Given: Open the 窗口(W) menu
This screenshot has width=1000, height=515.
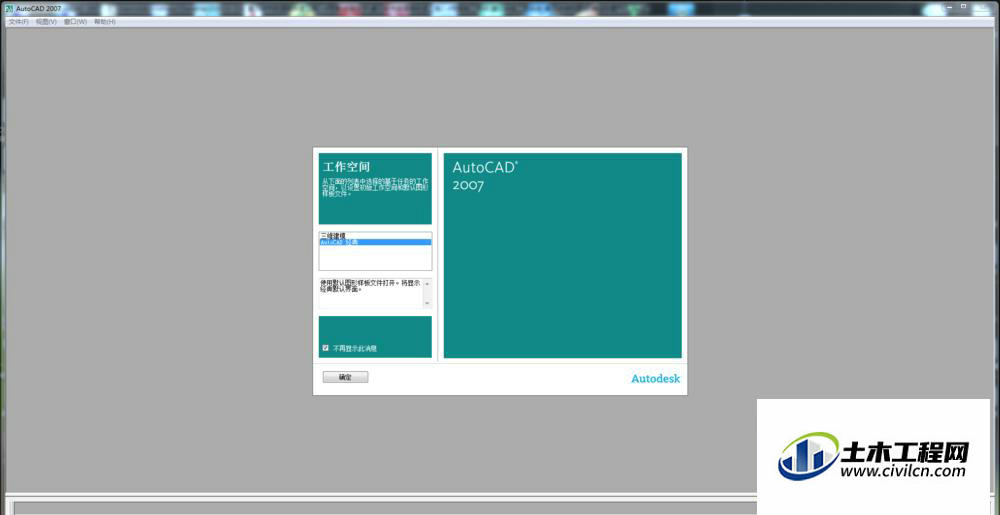Looking at the screenshot, I should tap(75, 22).
